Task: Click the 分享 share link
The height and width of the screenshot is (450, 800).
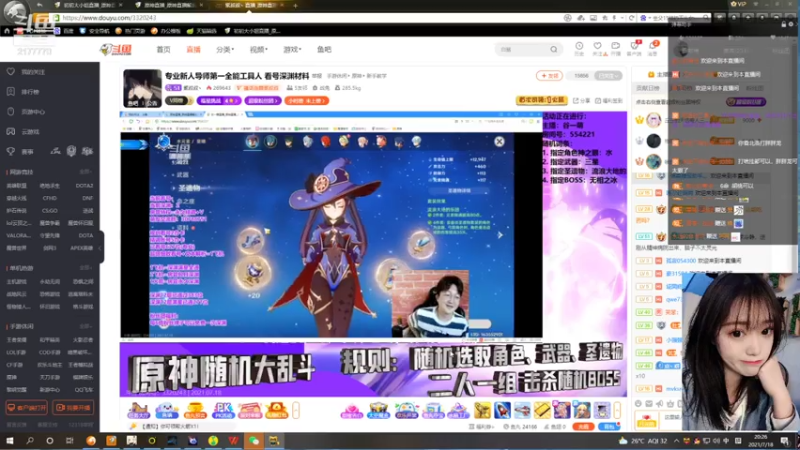Action: 582,101
